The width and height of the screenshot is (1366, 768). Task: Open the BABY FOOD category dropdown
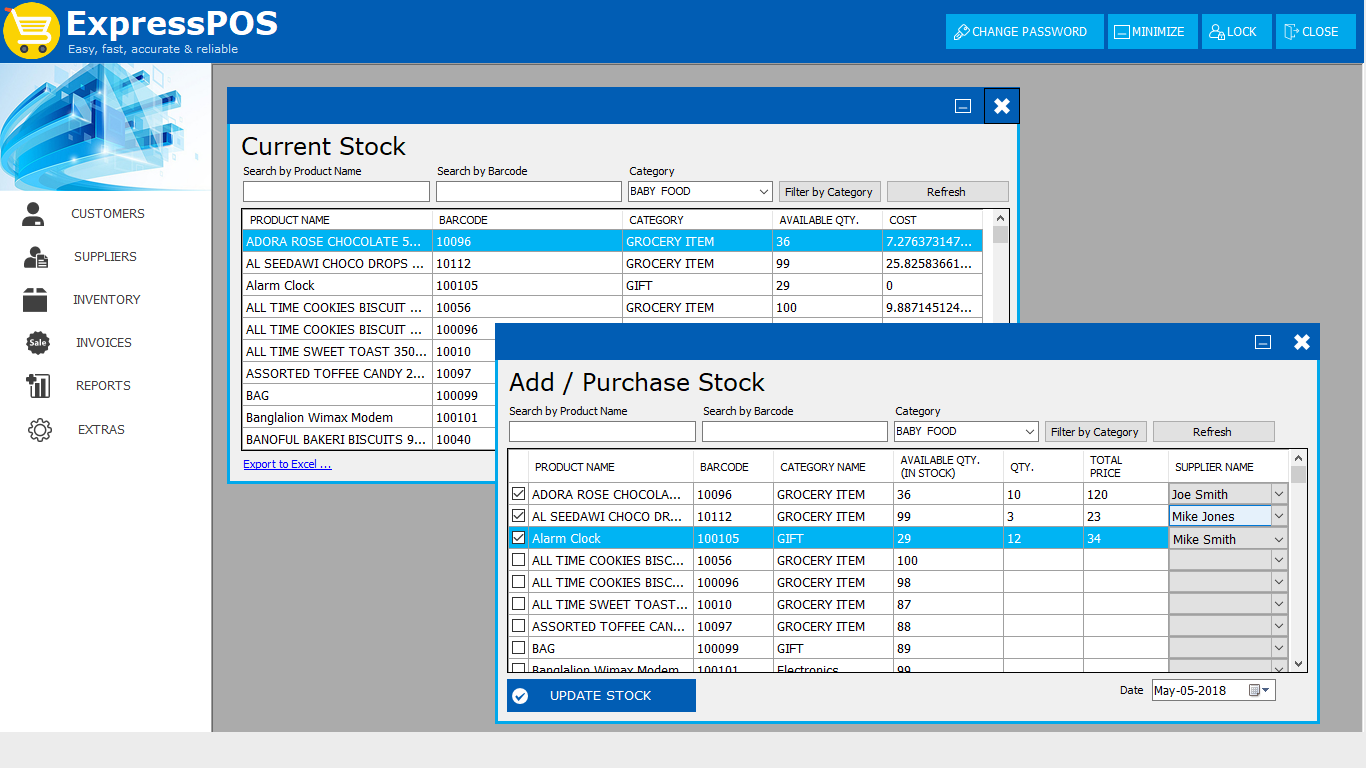click(1028, 431)
